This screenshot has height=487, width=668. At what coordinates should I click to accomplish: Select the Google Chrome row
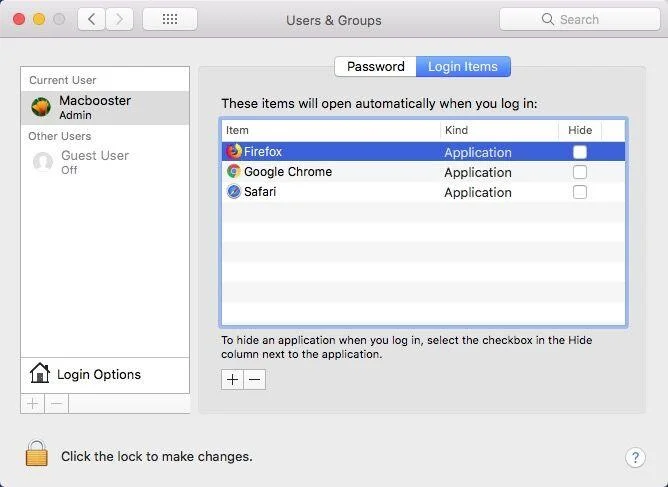(x=423, y=172)
